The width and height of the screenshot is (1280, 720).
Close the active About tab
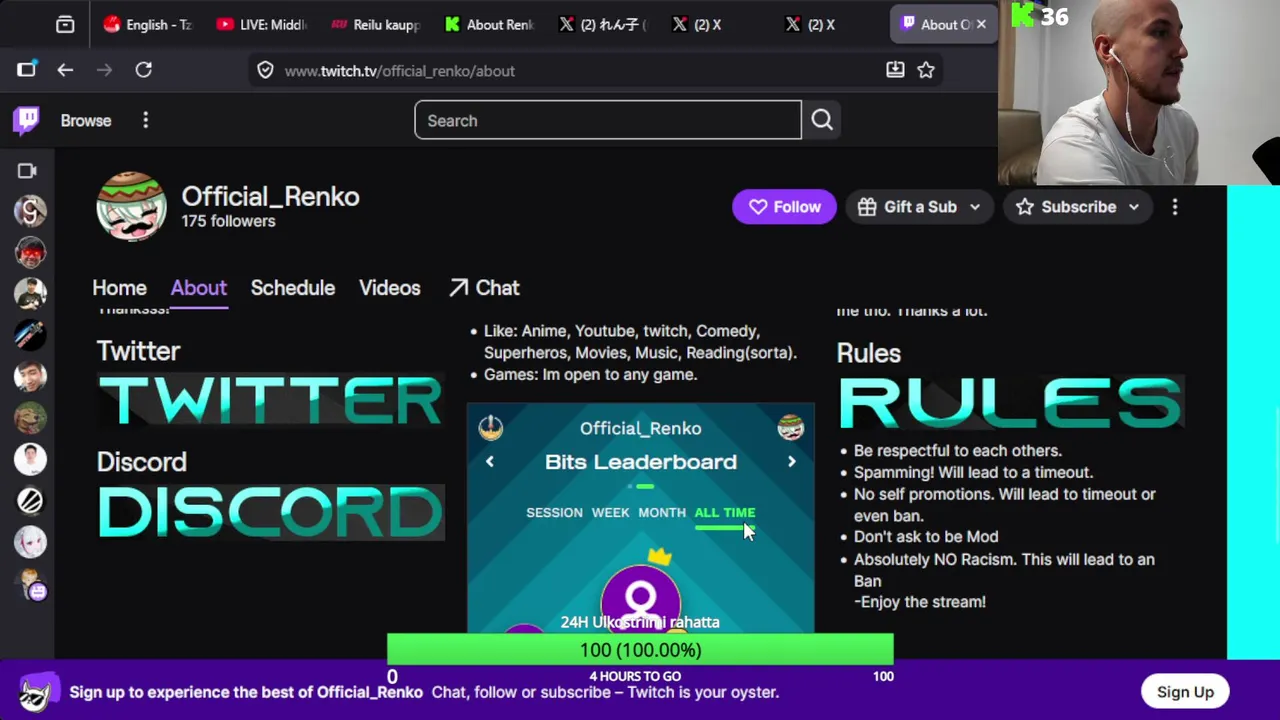980,24
